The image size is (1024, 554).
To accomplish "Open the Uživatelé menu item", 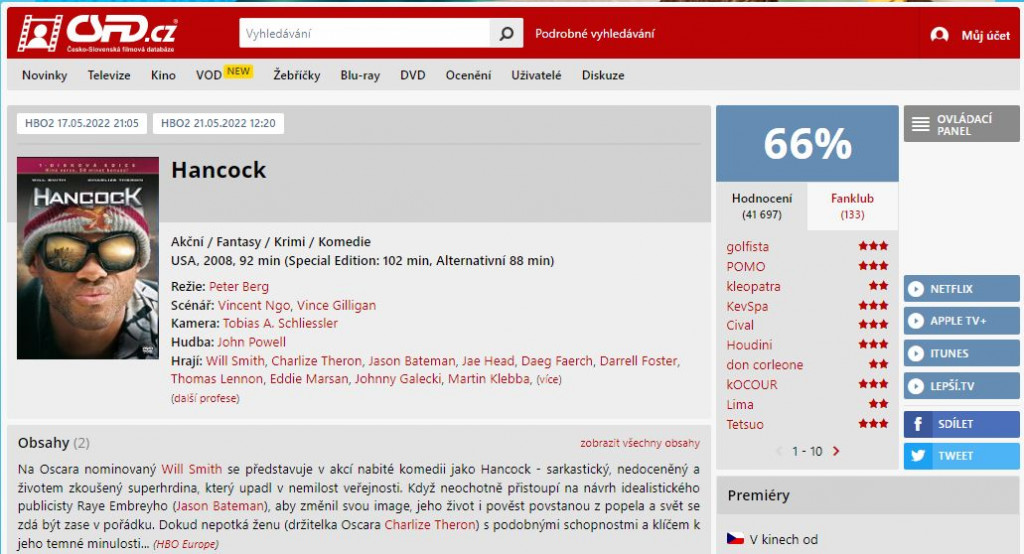I will 536,75.
